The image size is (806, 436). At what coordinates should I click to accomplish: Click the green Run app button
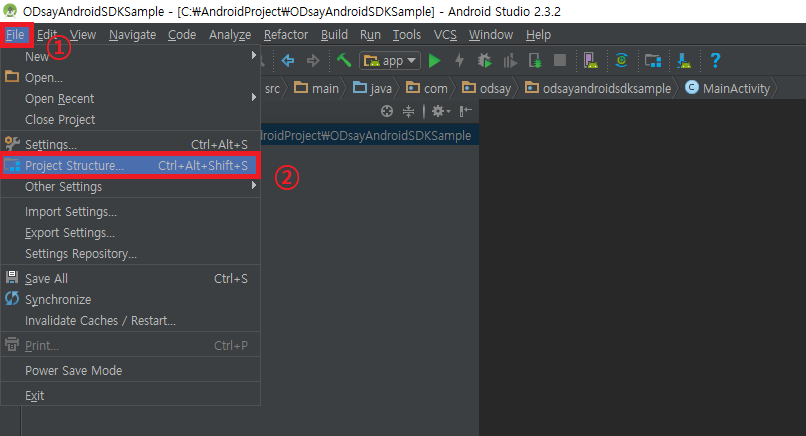click(x=434, y=61)
